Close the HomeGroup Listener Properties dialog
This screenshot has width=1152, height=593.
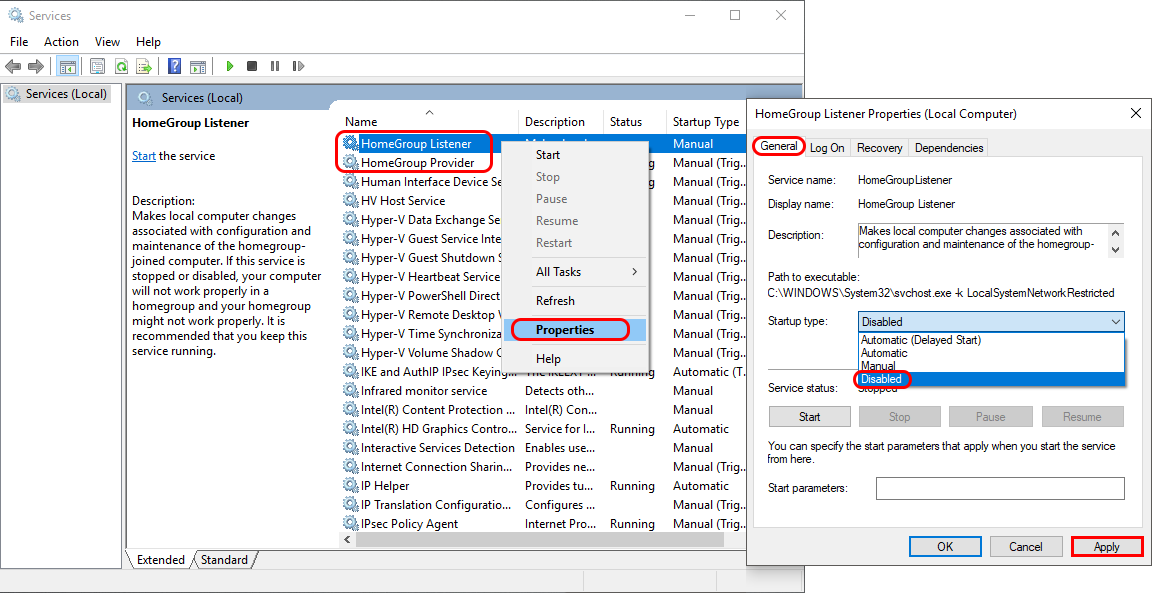(1135, 113)
